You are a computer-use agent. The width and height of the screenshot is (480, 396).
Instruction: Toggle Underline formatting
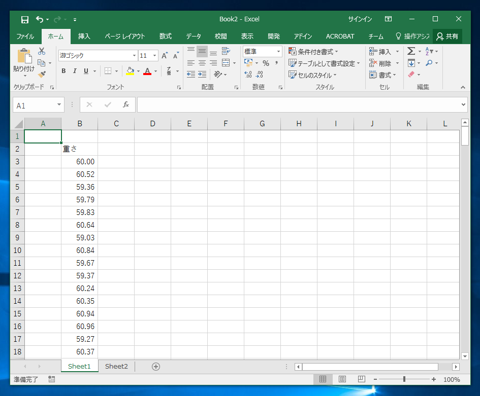tap(86, 71)
